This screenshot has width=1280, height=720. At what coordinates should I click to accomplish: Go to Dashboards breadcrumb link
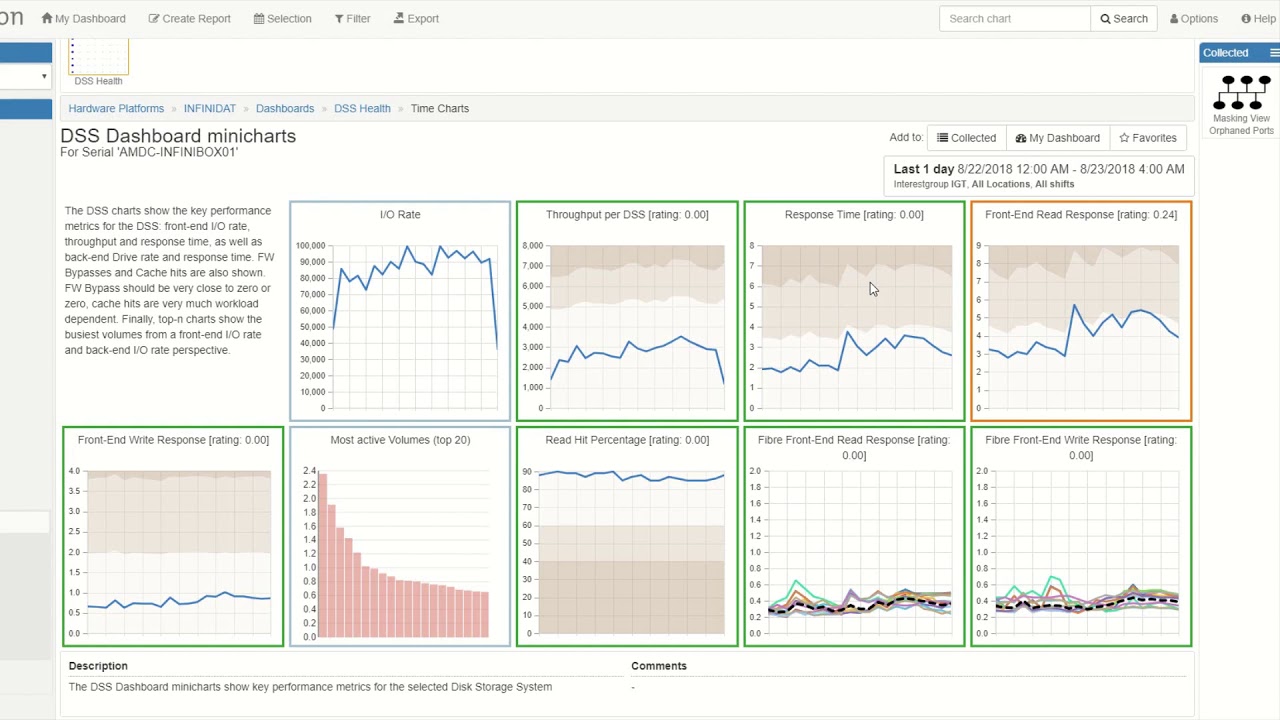285,108
